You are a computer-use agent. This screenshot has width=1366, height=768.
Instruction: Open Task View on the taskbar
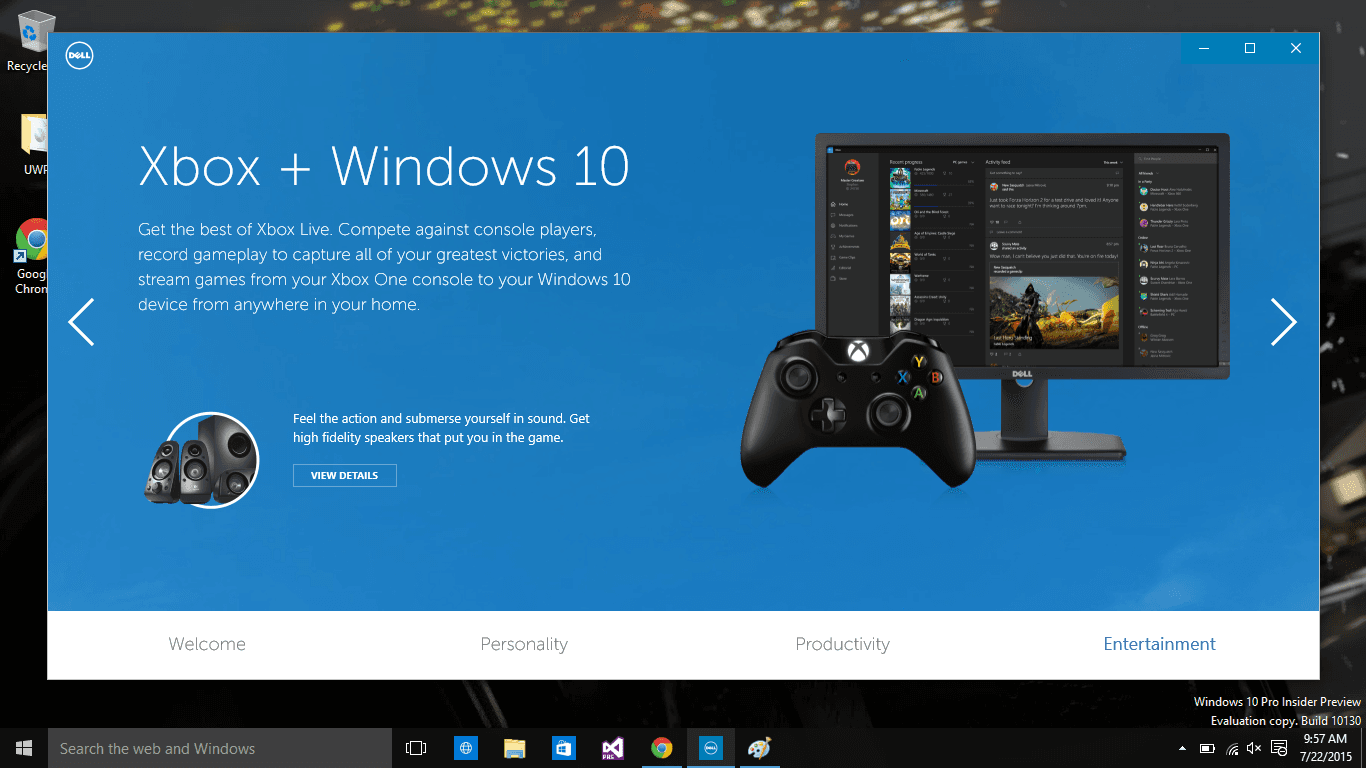coord(415,747)
